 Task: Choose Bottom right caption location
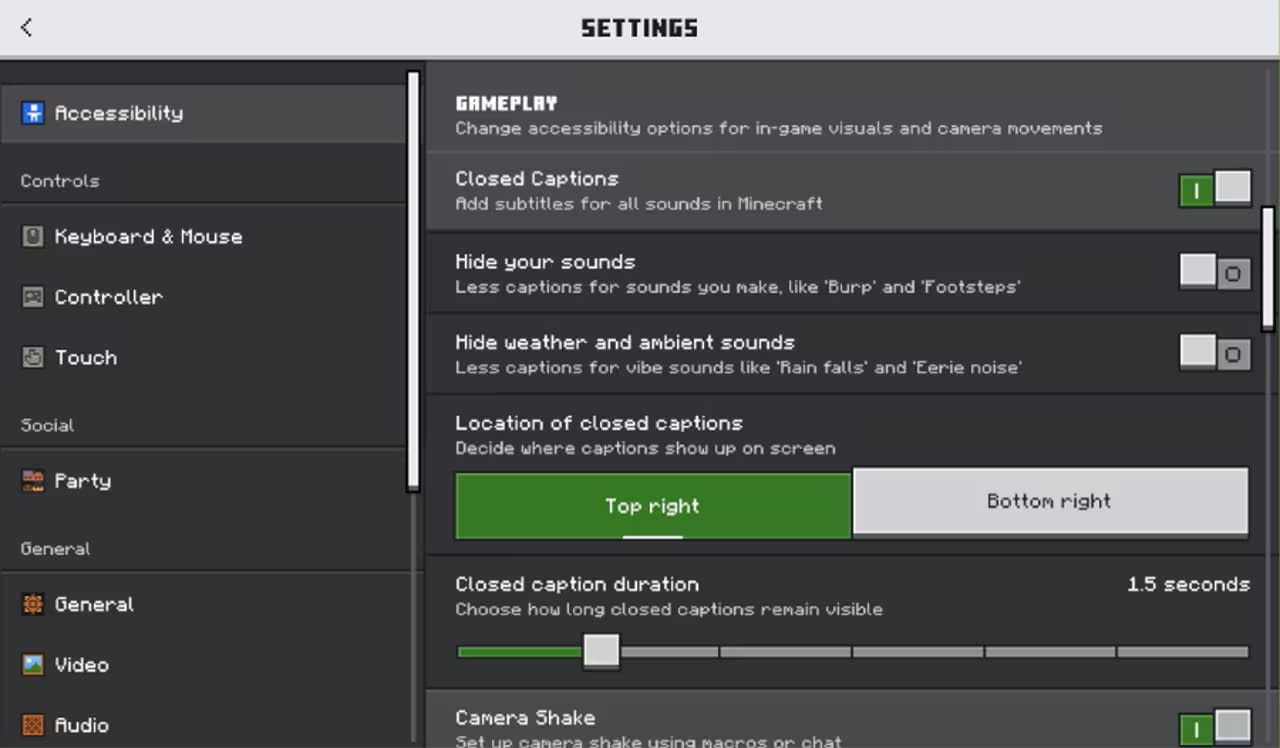(1050, 502)
